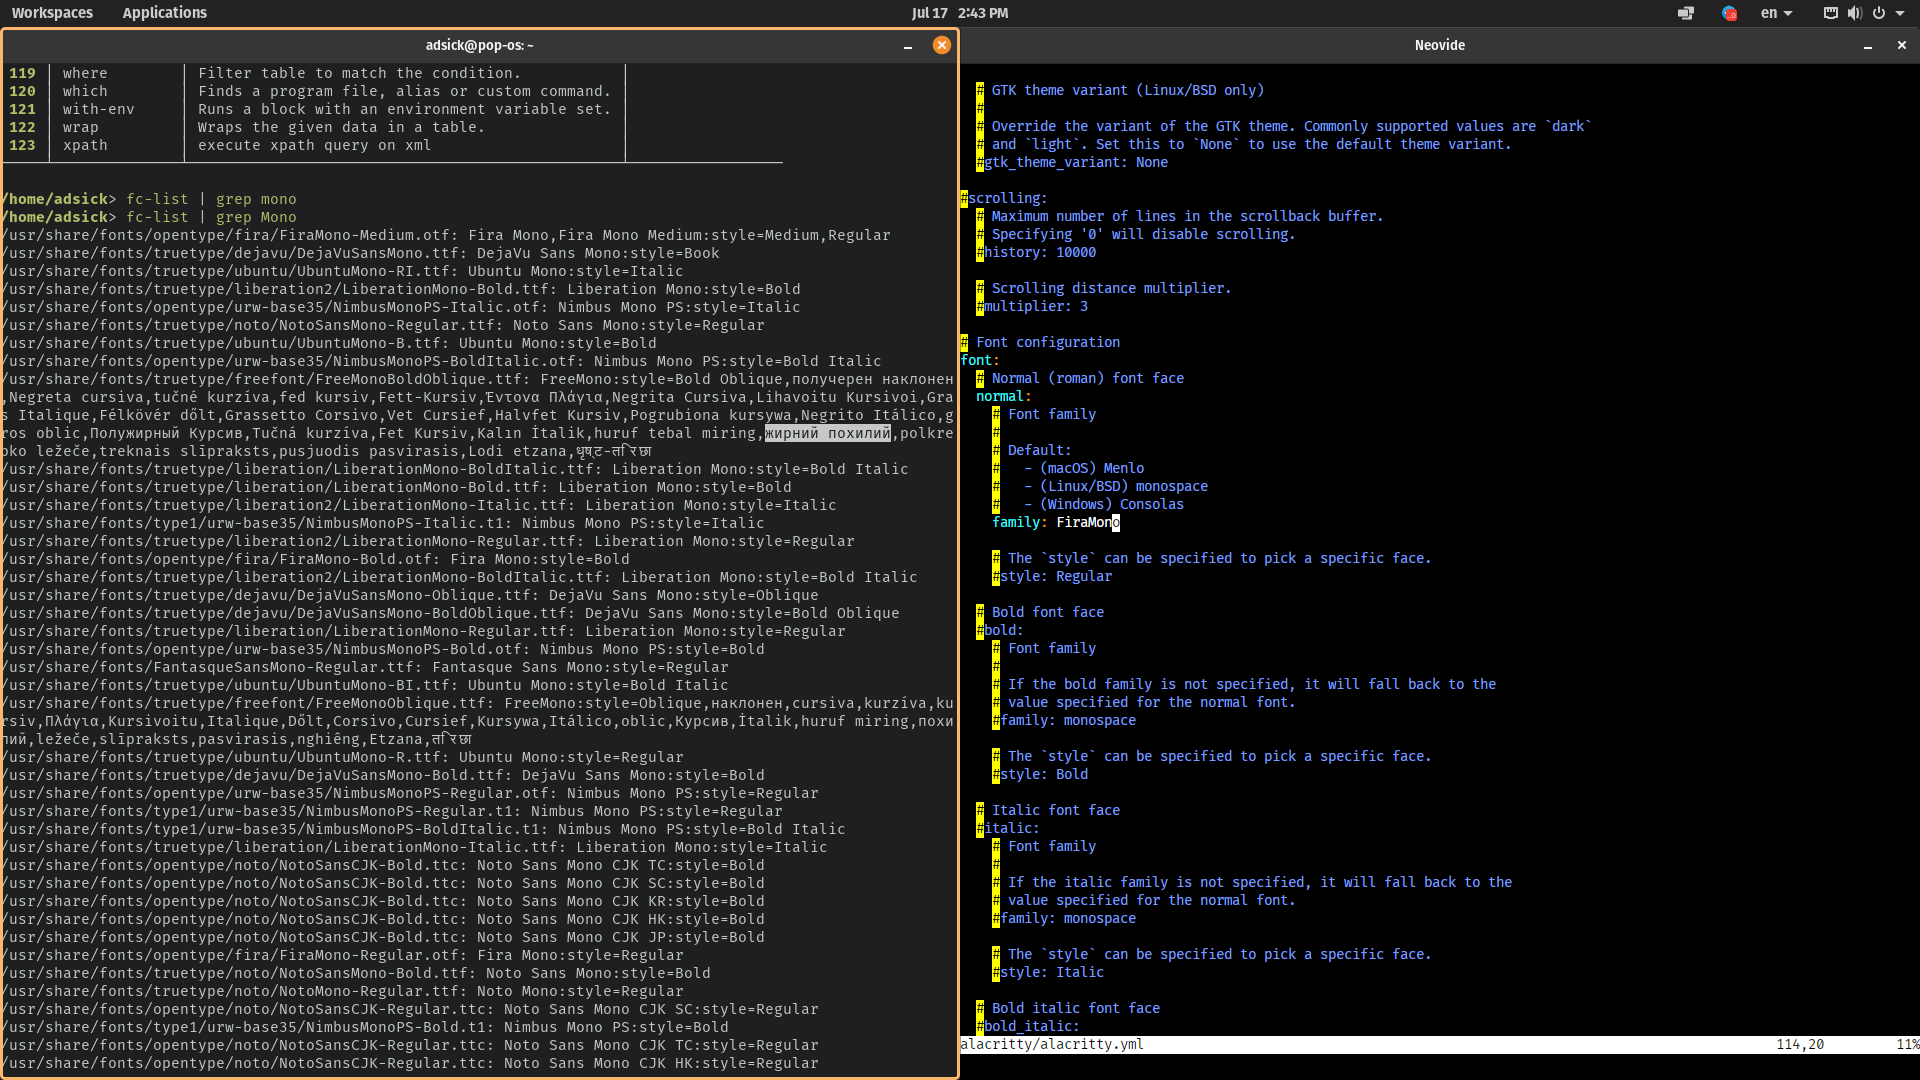Screen dimensions: 1920x1080
Task: Click cursor position '114,20' in status line
Action: 1800,1044
